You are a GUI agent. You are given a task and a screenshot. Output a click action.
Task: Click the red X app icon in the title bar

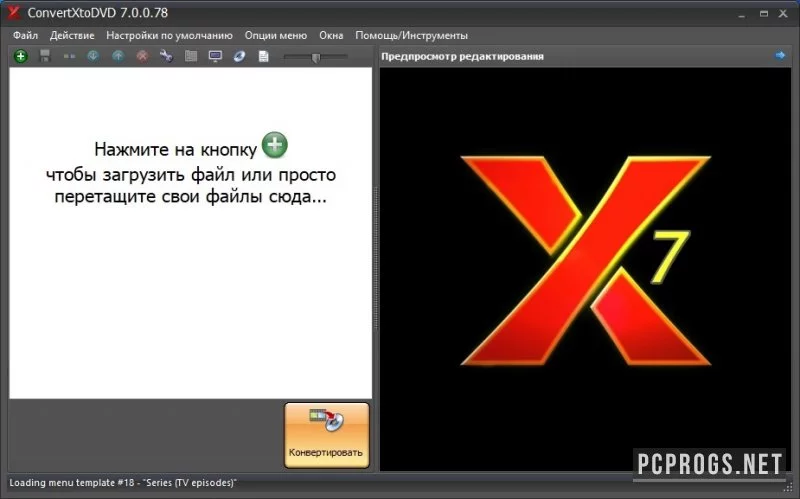(14, 12)
